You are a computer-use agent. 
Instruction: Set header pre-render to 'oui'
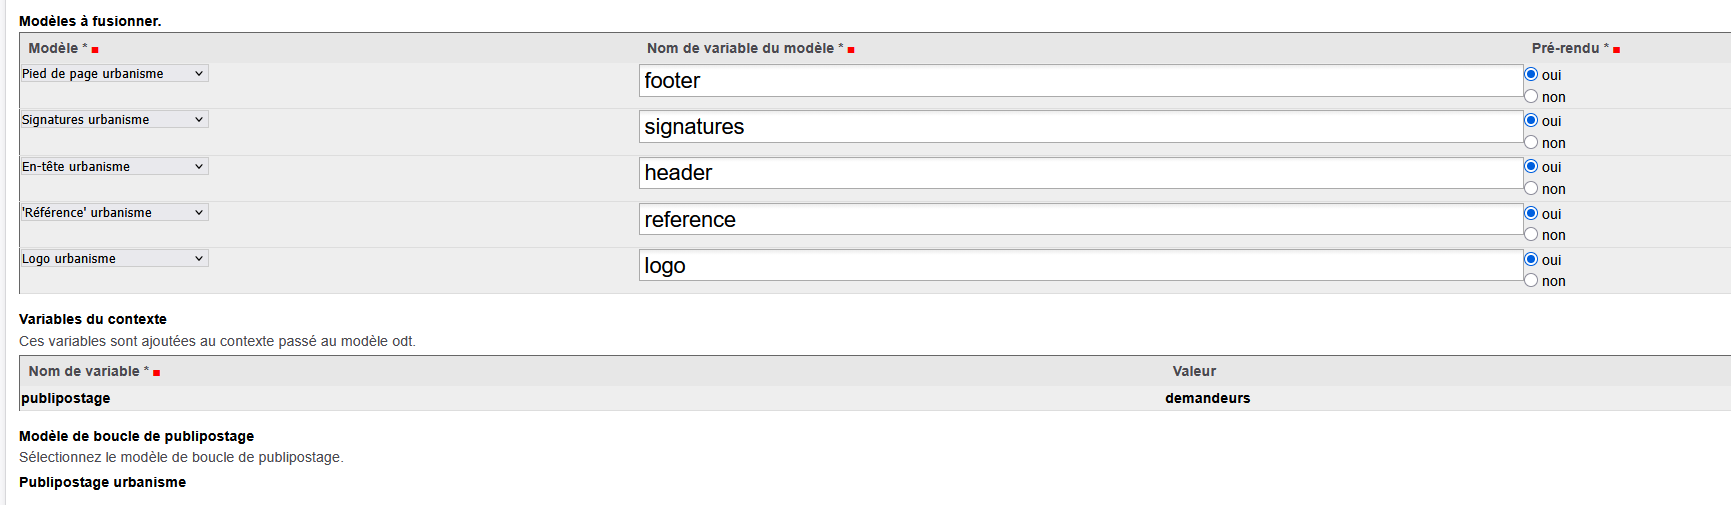pos(1531,166)
